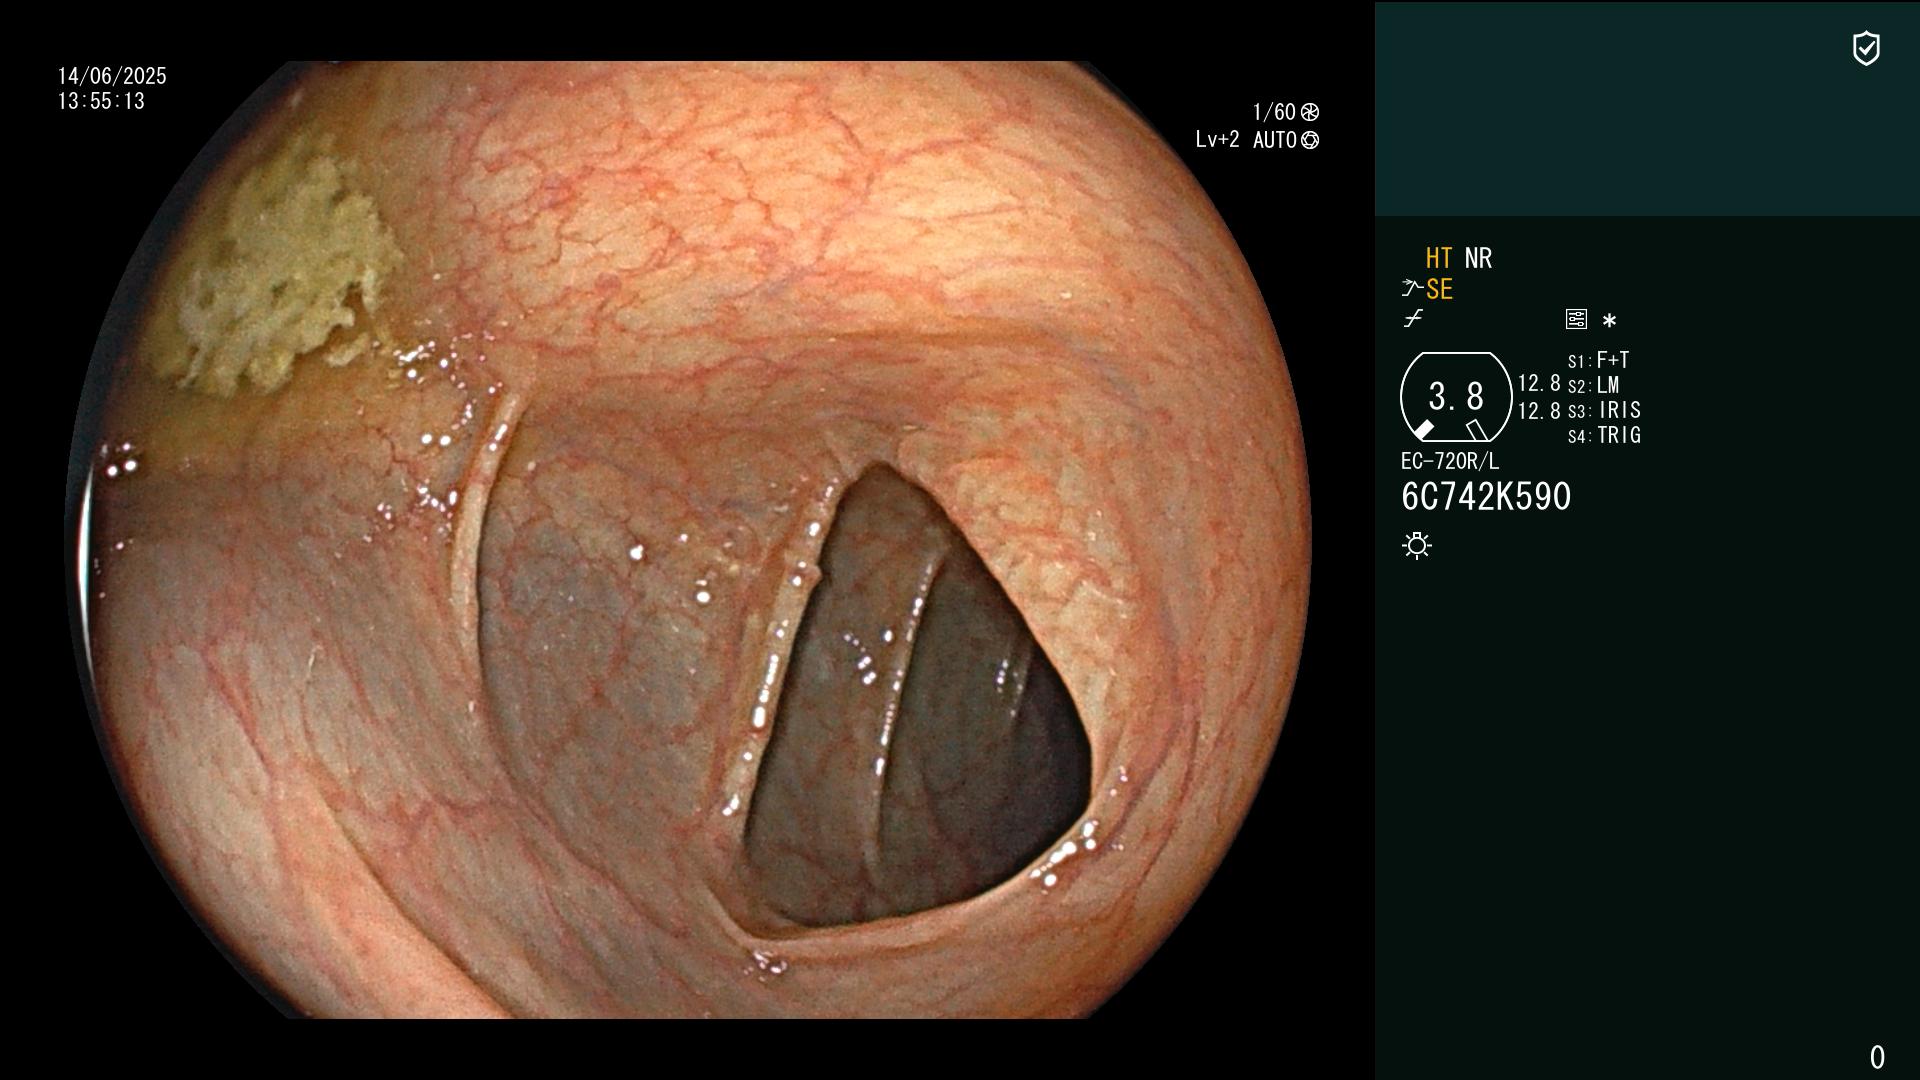Click the date 14/06/2025
The image size is (1920, 1080).
pos(112,76)
